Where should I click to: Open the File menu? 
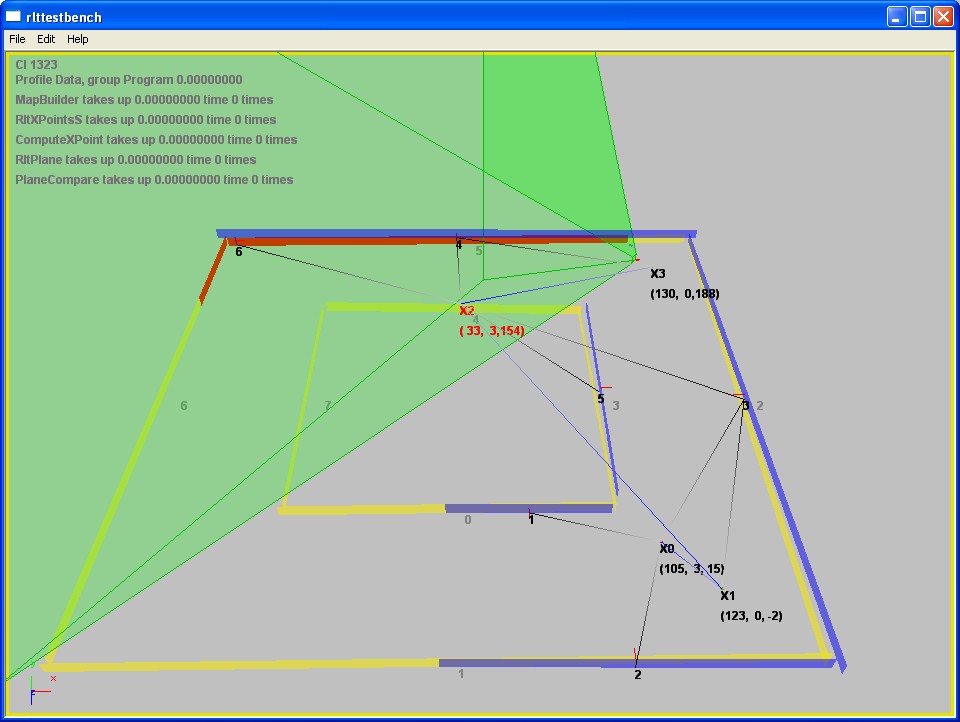coord(17,39)
